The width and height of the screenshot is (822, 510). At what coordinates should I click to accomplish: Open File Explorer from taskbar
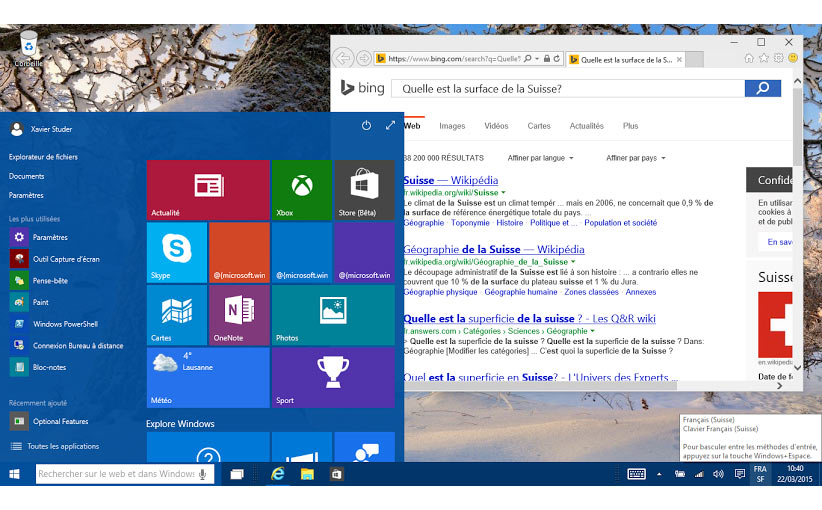click(x=307, y=474)
